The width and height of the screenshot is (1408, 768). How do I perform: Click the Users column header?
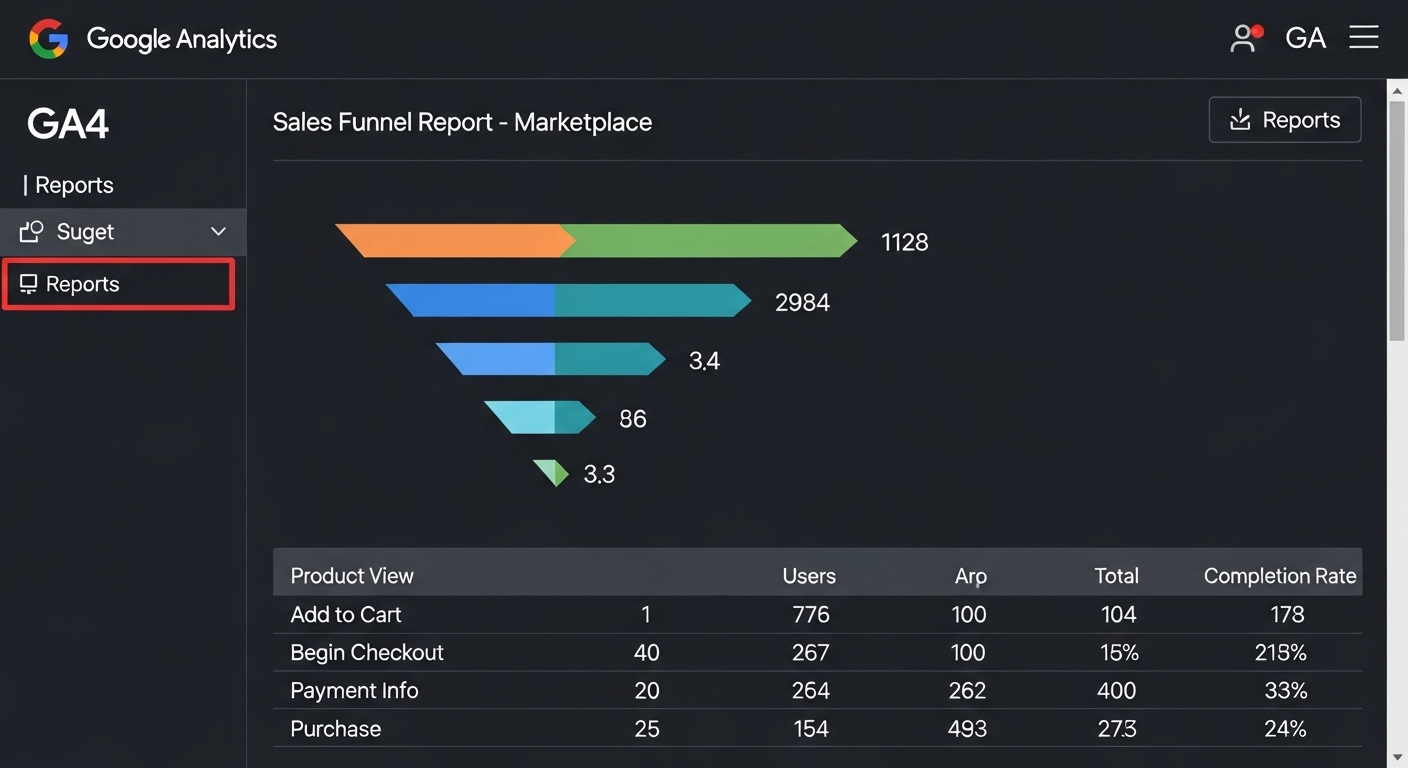click(x=809, y=576)
